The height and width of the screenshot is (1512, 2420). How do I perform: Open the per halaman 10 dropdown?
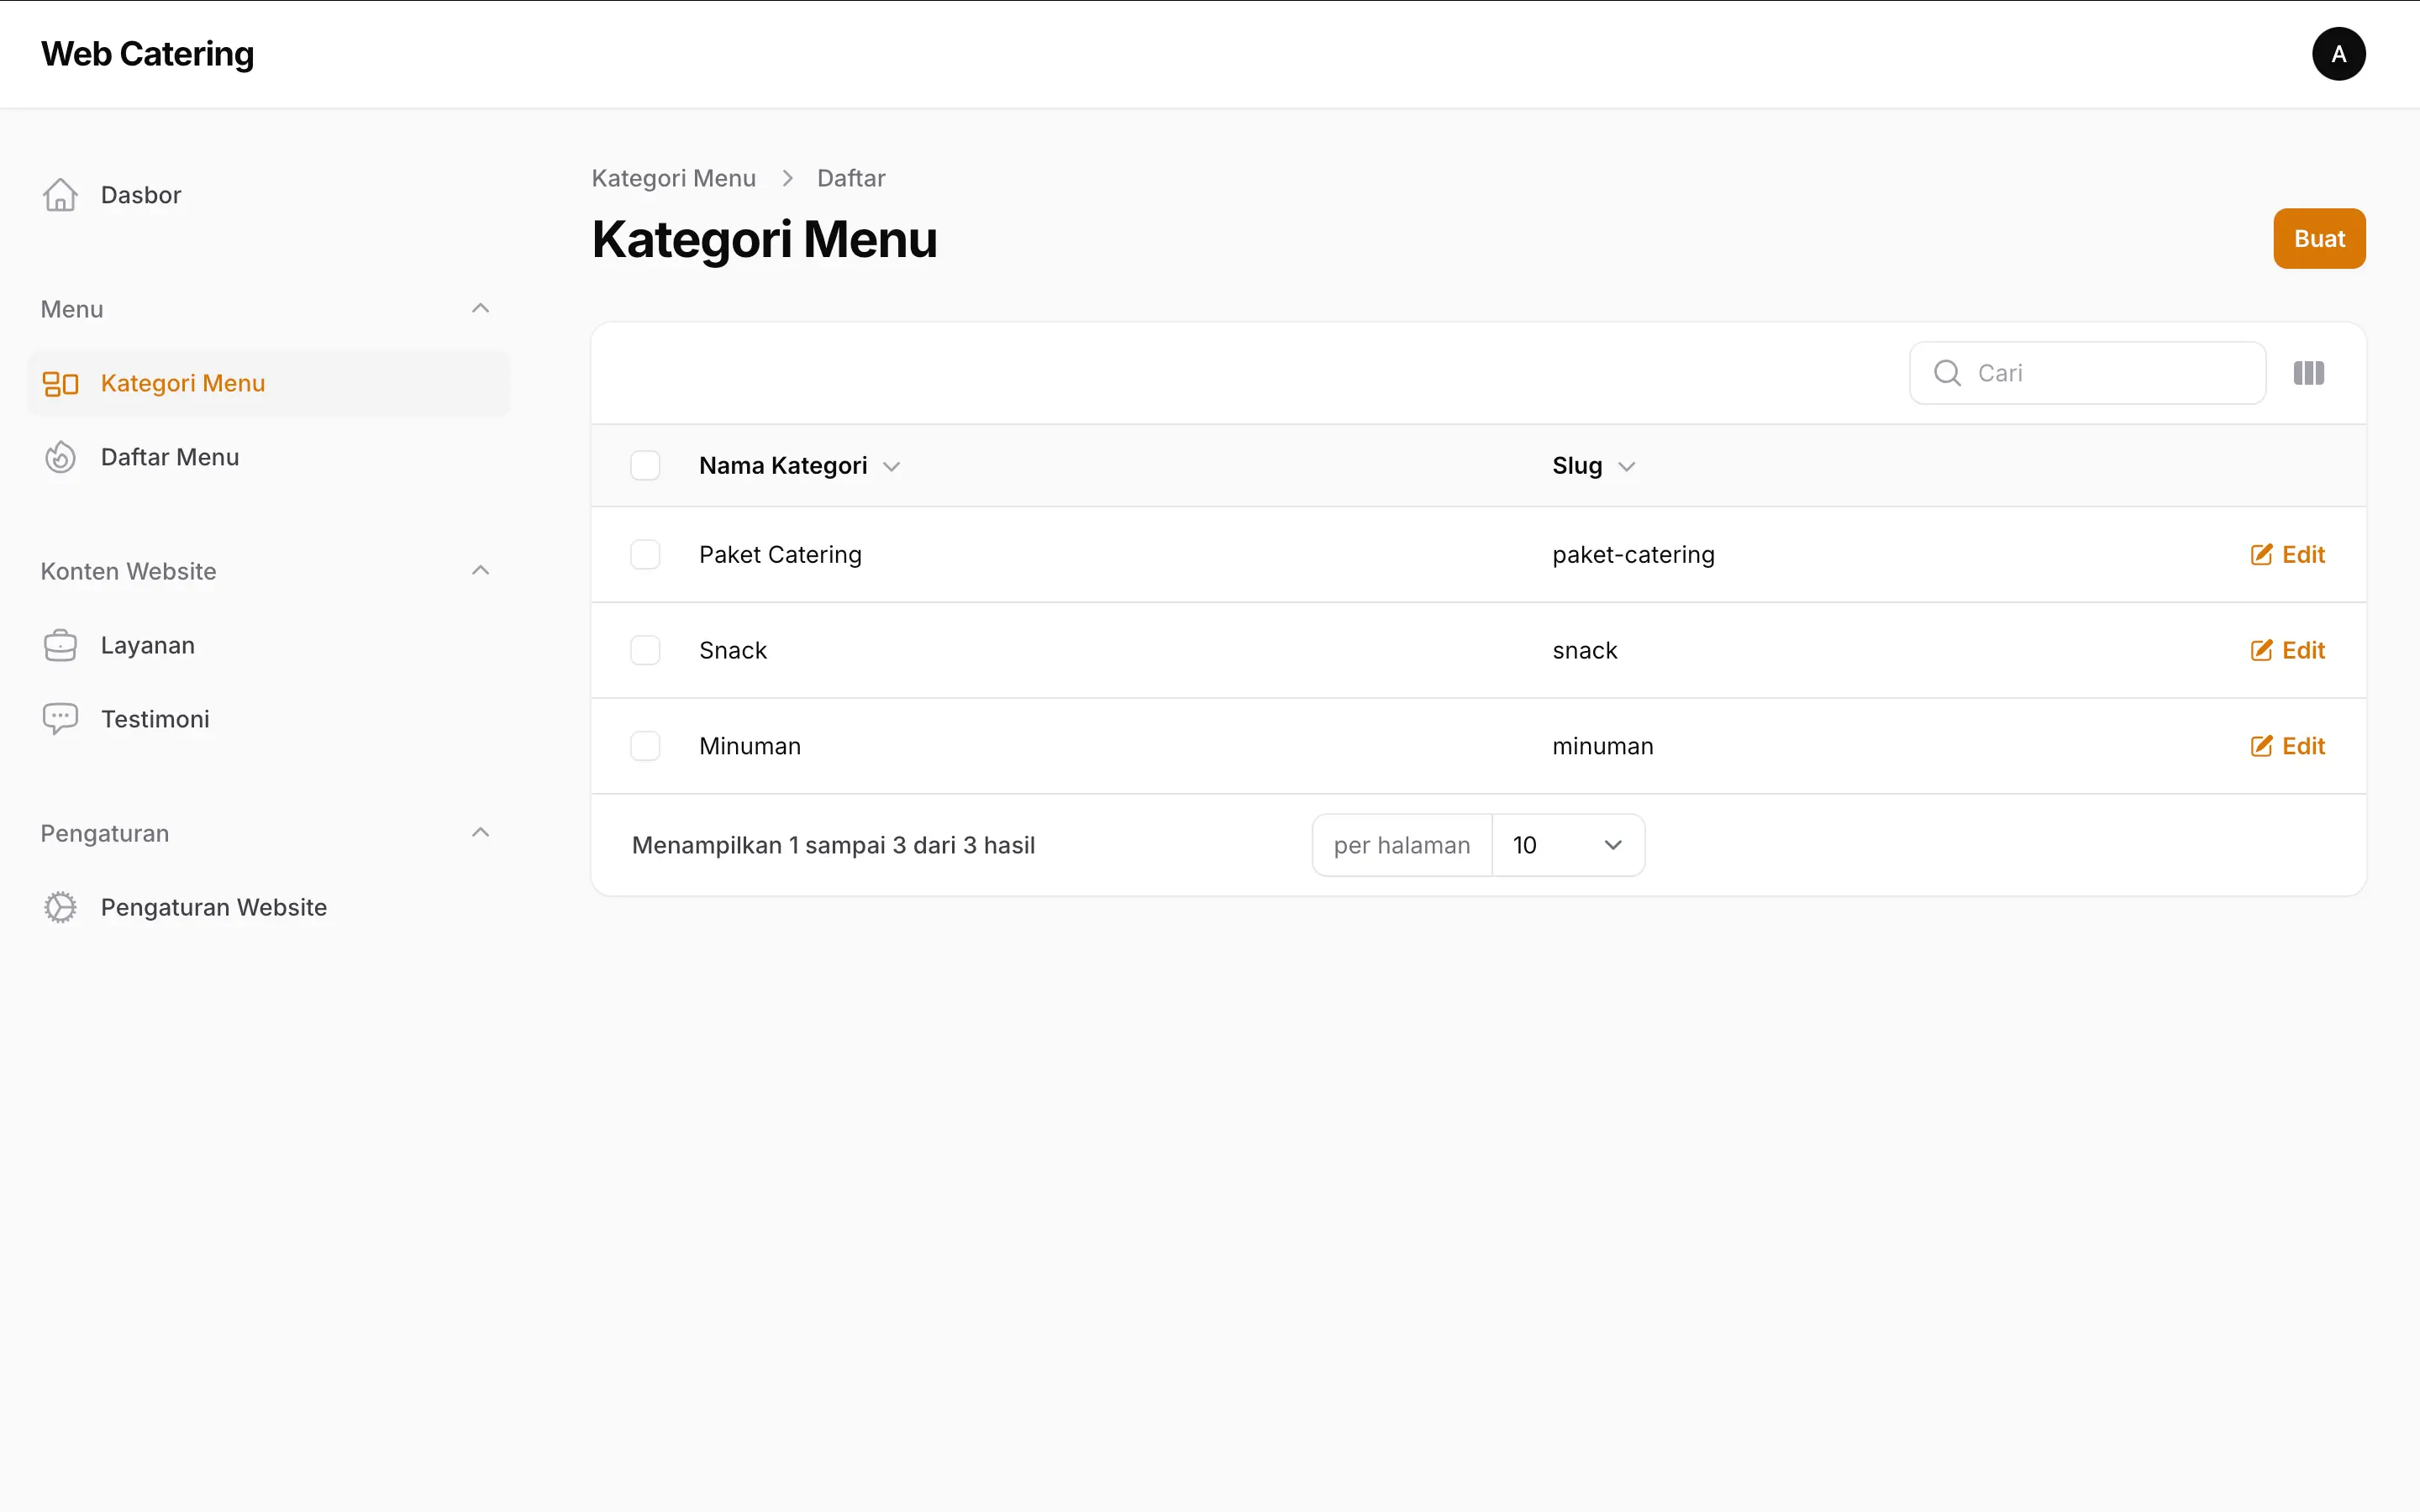tap(1567, 845)
